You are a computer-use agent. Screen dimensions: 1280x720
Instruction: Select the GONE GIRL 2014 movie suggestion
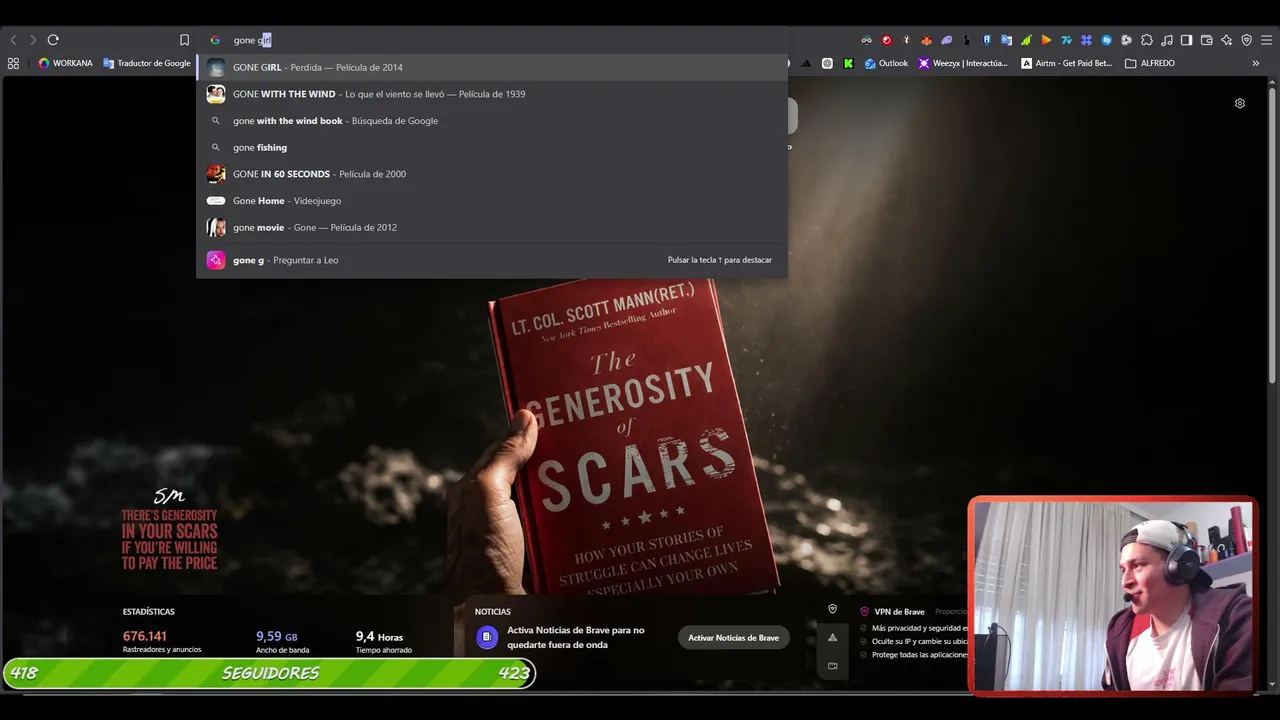click(x=492, y=67)
